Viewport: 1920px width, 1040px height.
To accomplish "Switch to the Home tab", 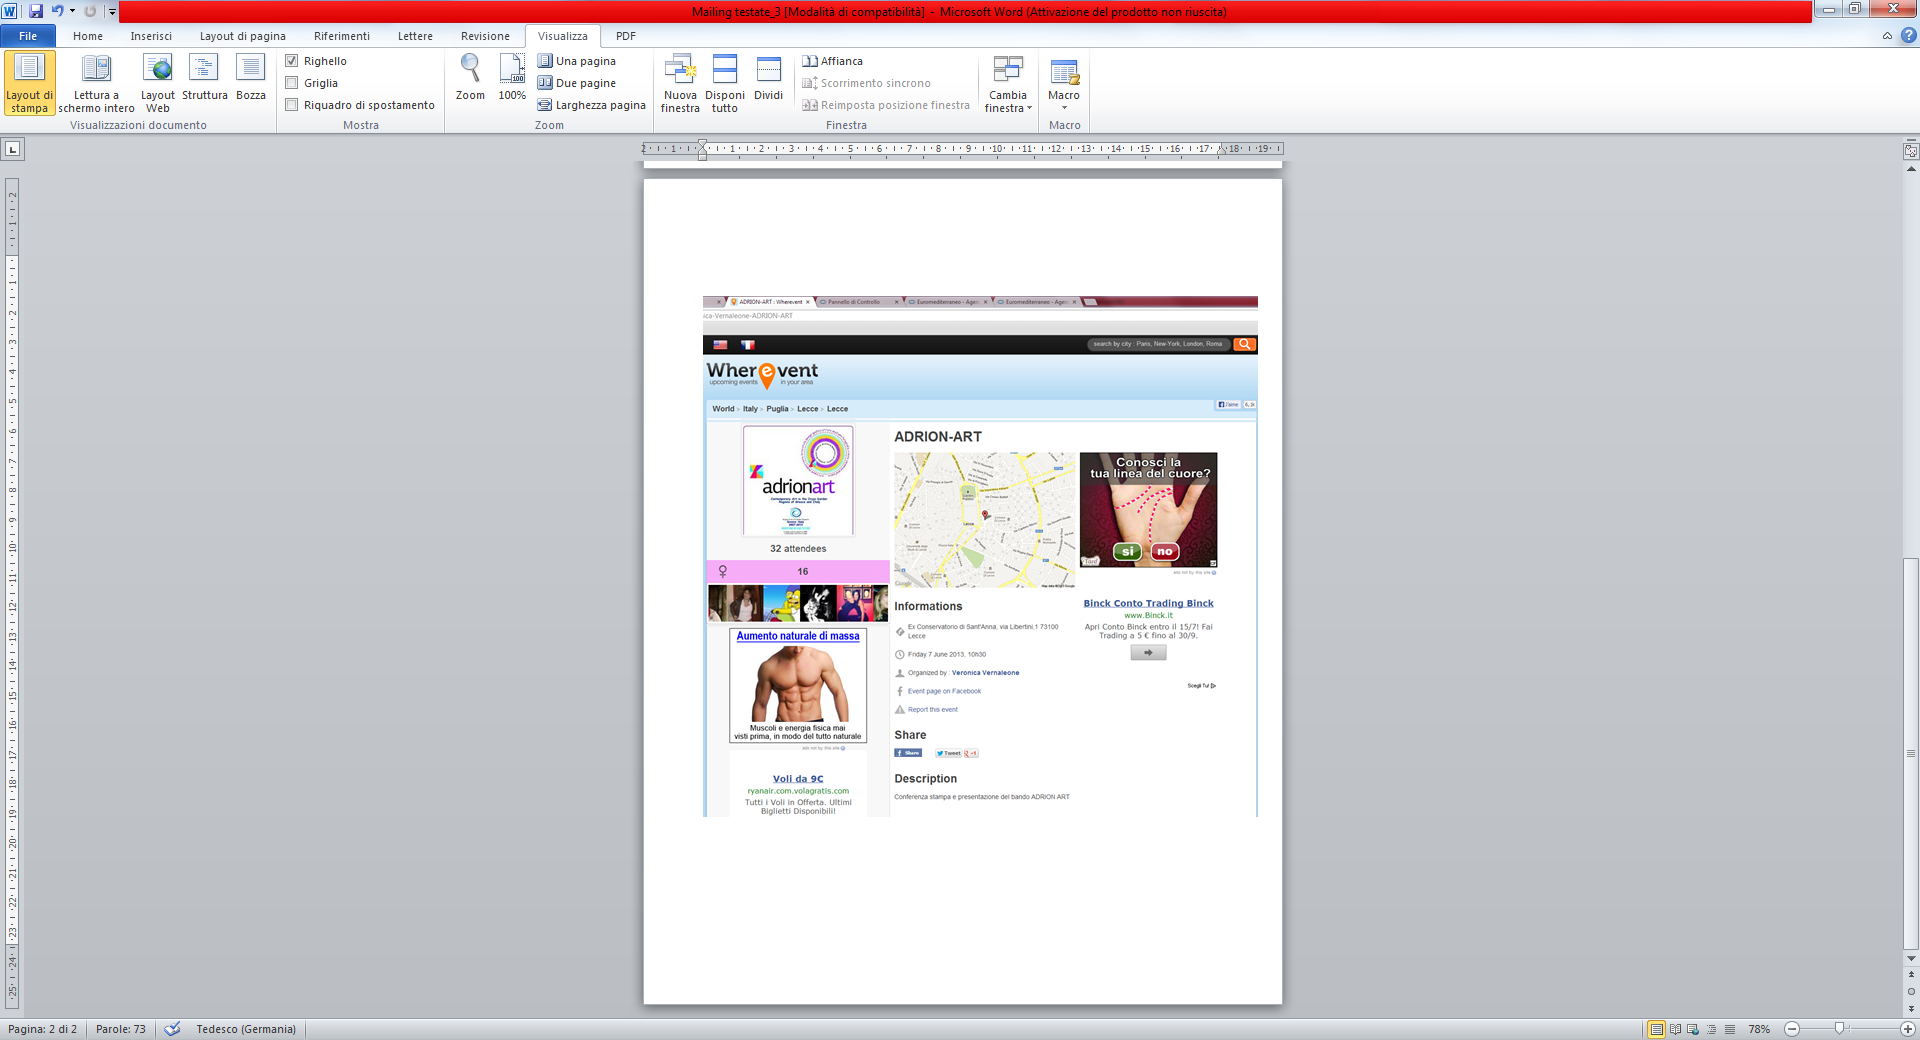I will click(x=88, y=36).
